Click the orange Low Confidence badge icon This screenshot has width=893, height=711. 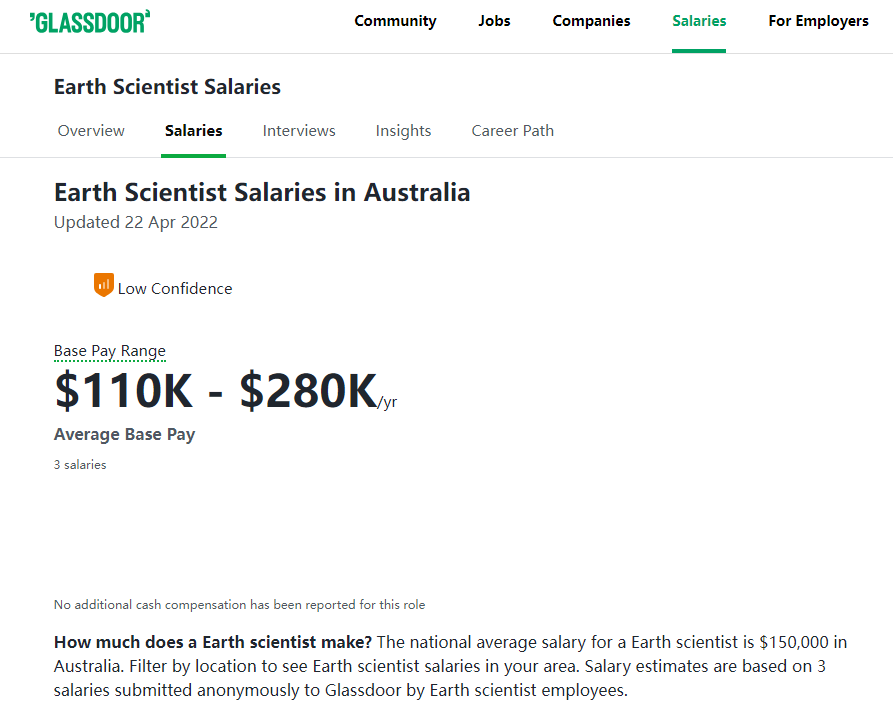click(x=104, y=285)
